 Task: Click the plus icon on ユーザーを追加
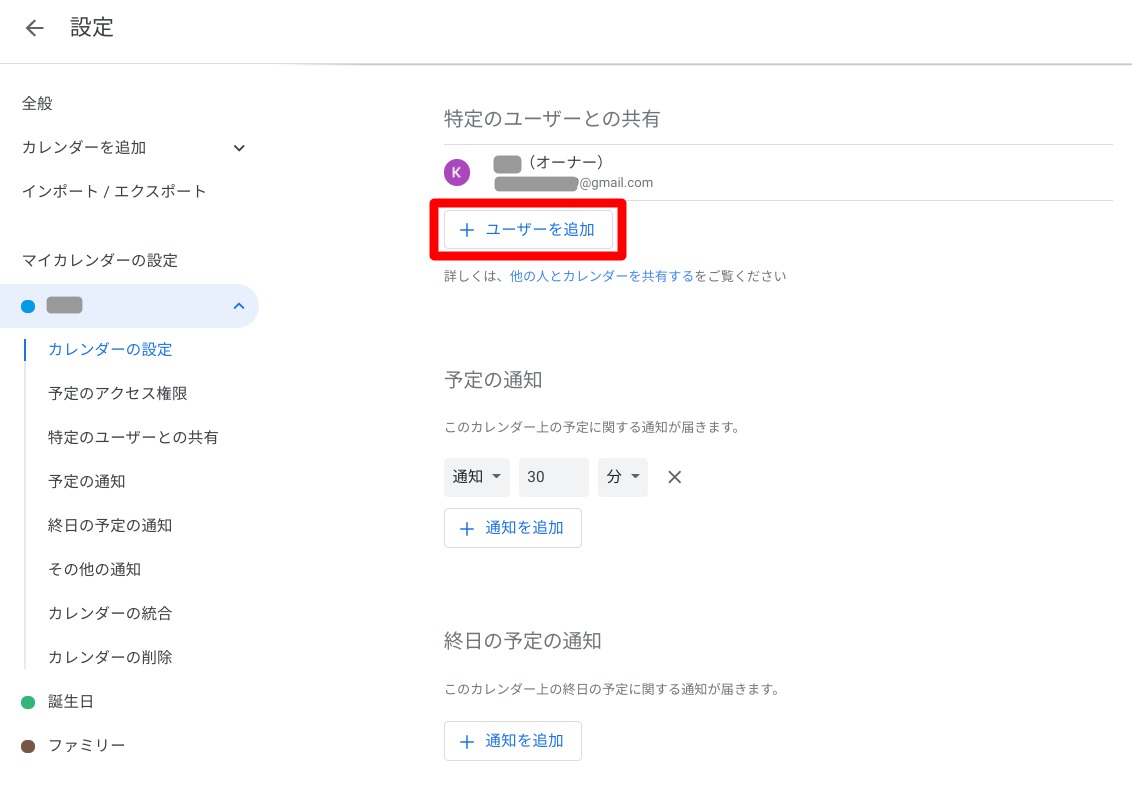[467, 230]
